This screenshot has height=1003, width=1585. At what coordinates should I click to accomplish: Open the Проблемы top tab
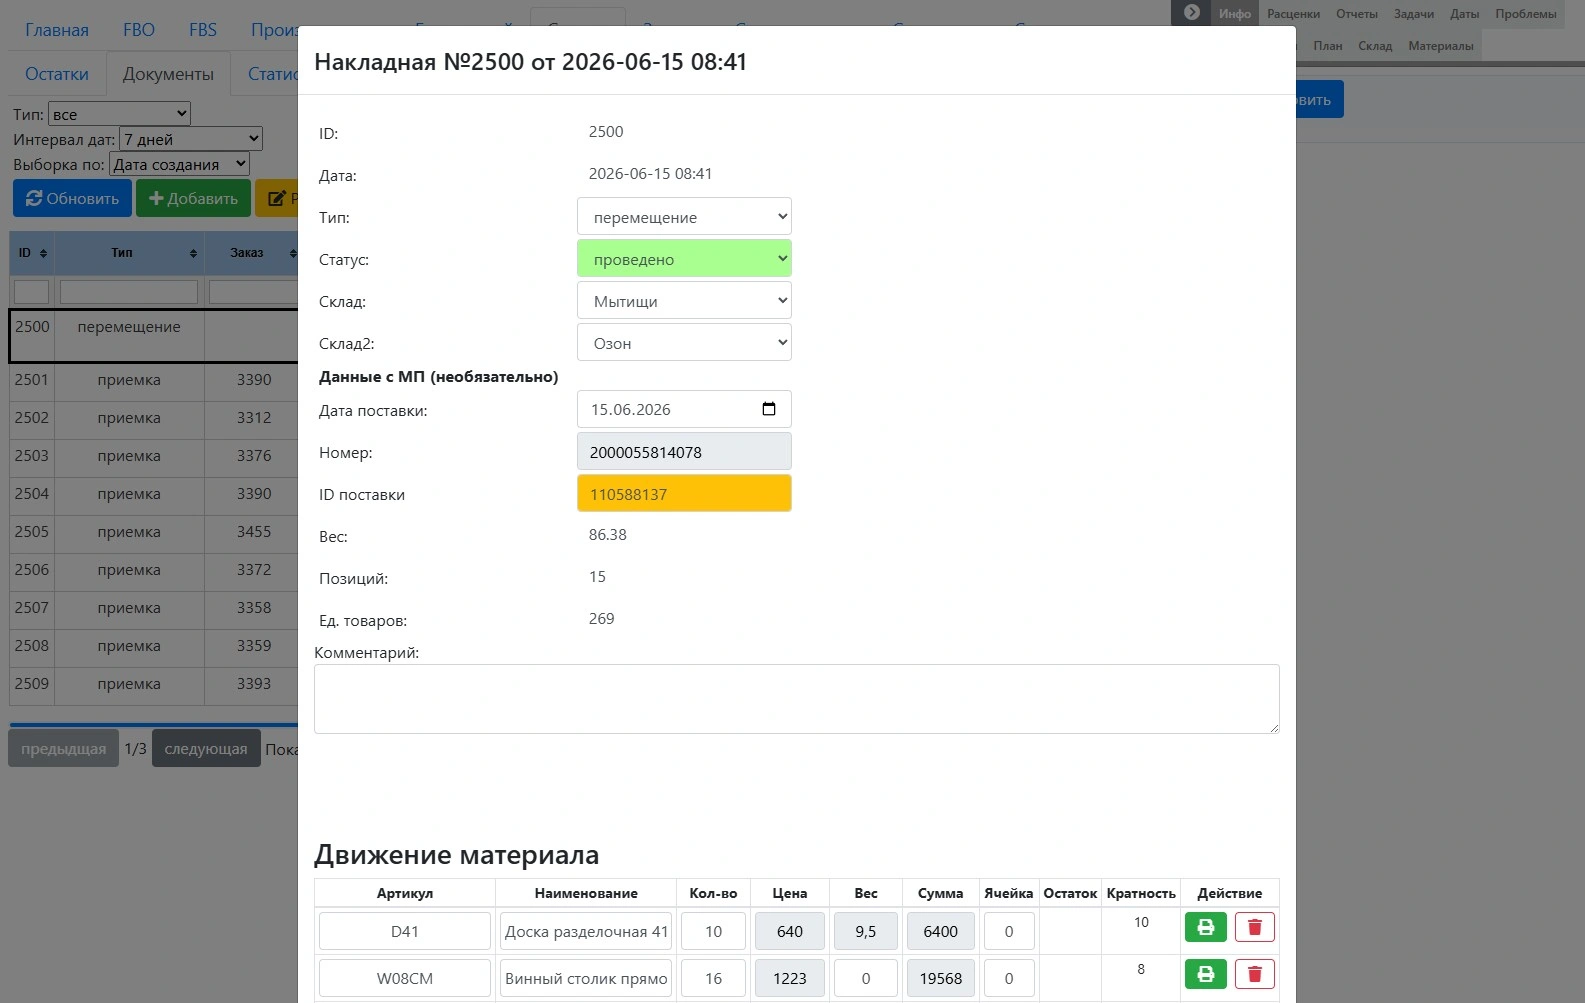[1526, 14]
